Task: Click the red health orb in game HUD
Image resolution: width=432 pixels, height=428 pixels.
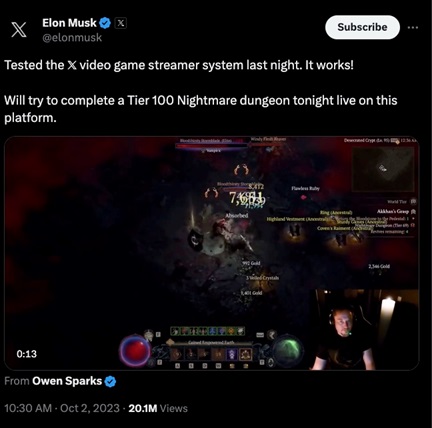Action: [x=135, y=351]
